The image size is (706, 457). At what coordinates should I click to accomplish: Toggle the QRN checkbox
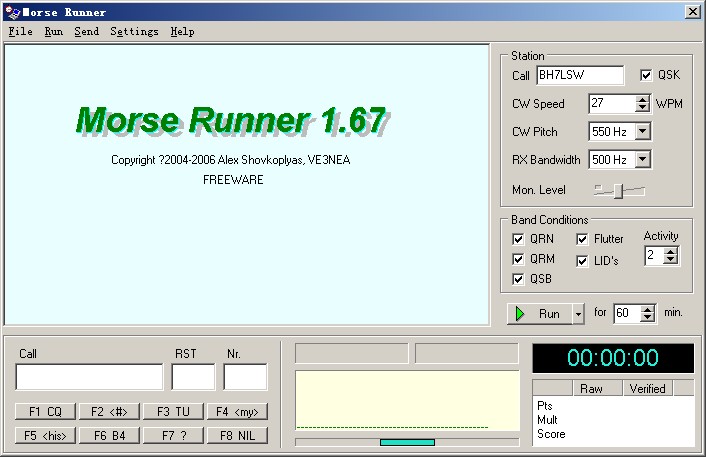click(518, 239)
